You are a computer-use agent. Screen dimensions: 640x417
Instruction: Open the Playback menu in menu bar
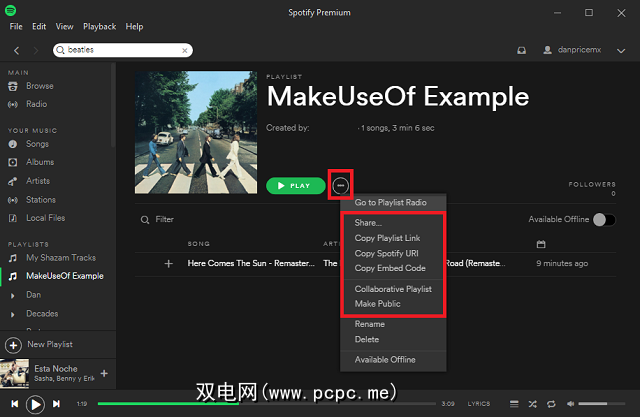(99, 26)
